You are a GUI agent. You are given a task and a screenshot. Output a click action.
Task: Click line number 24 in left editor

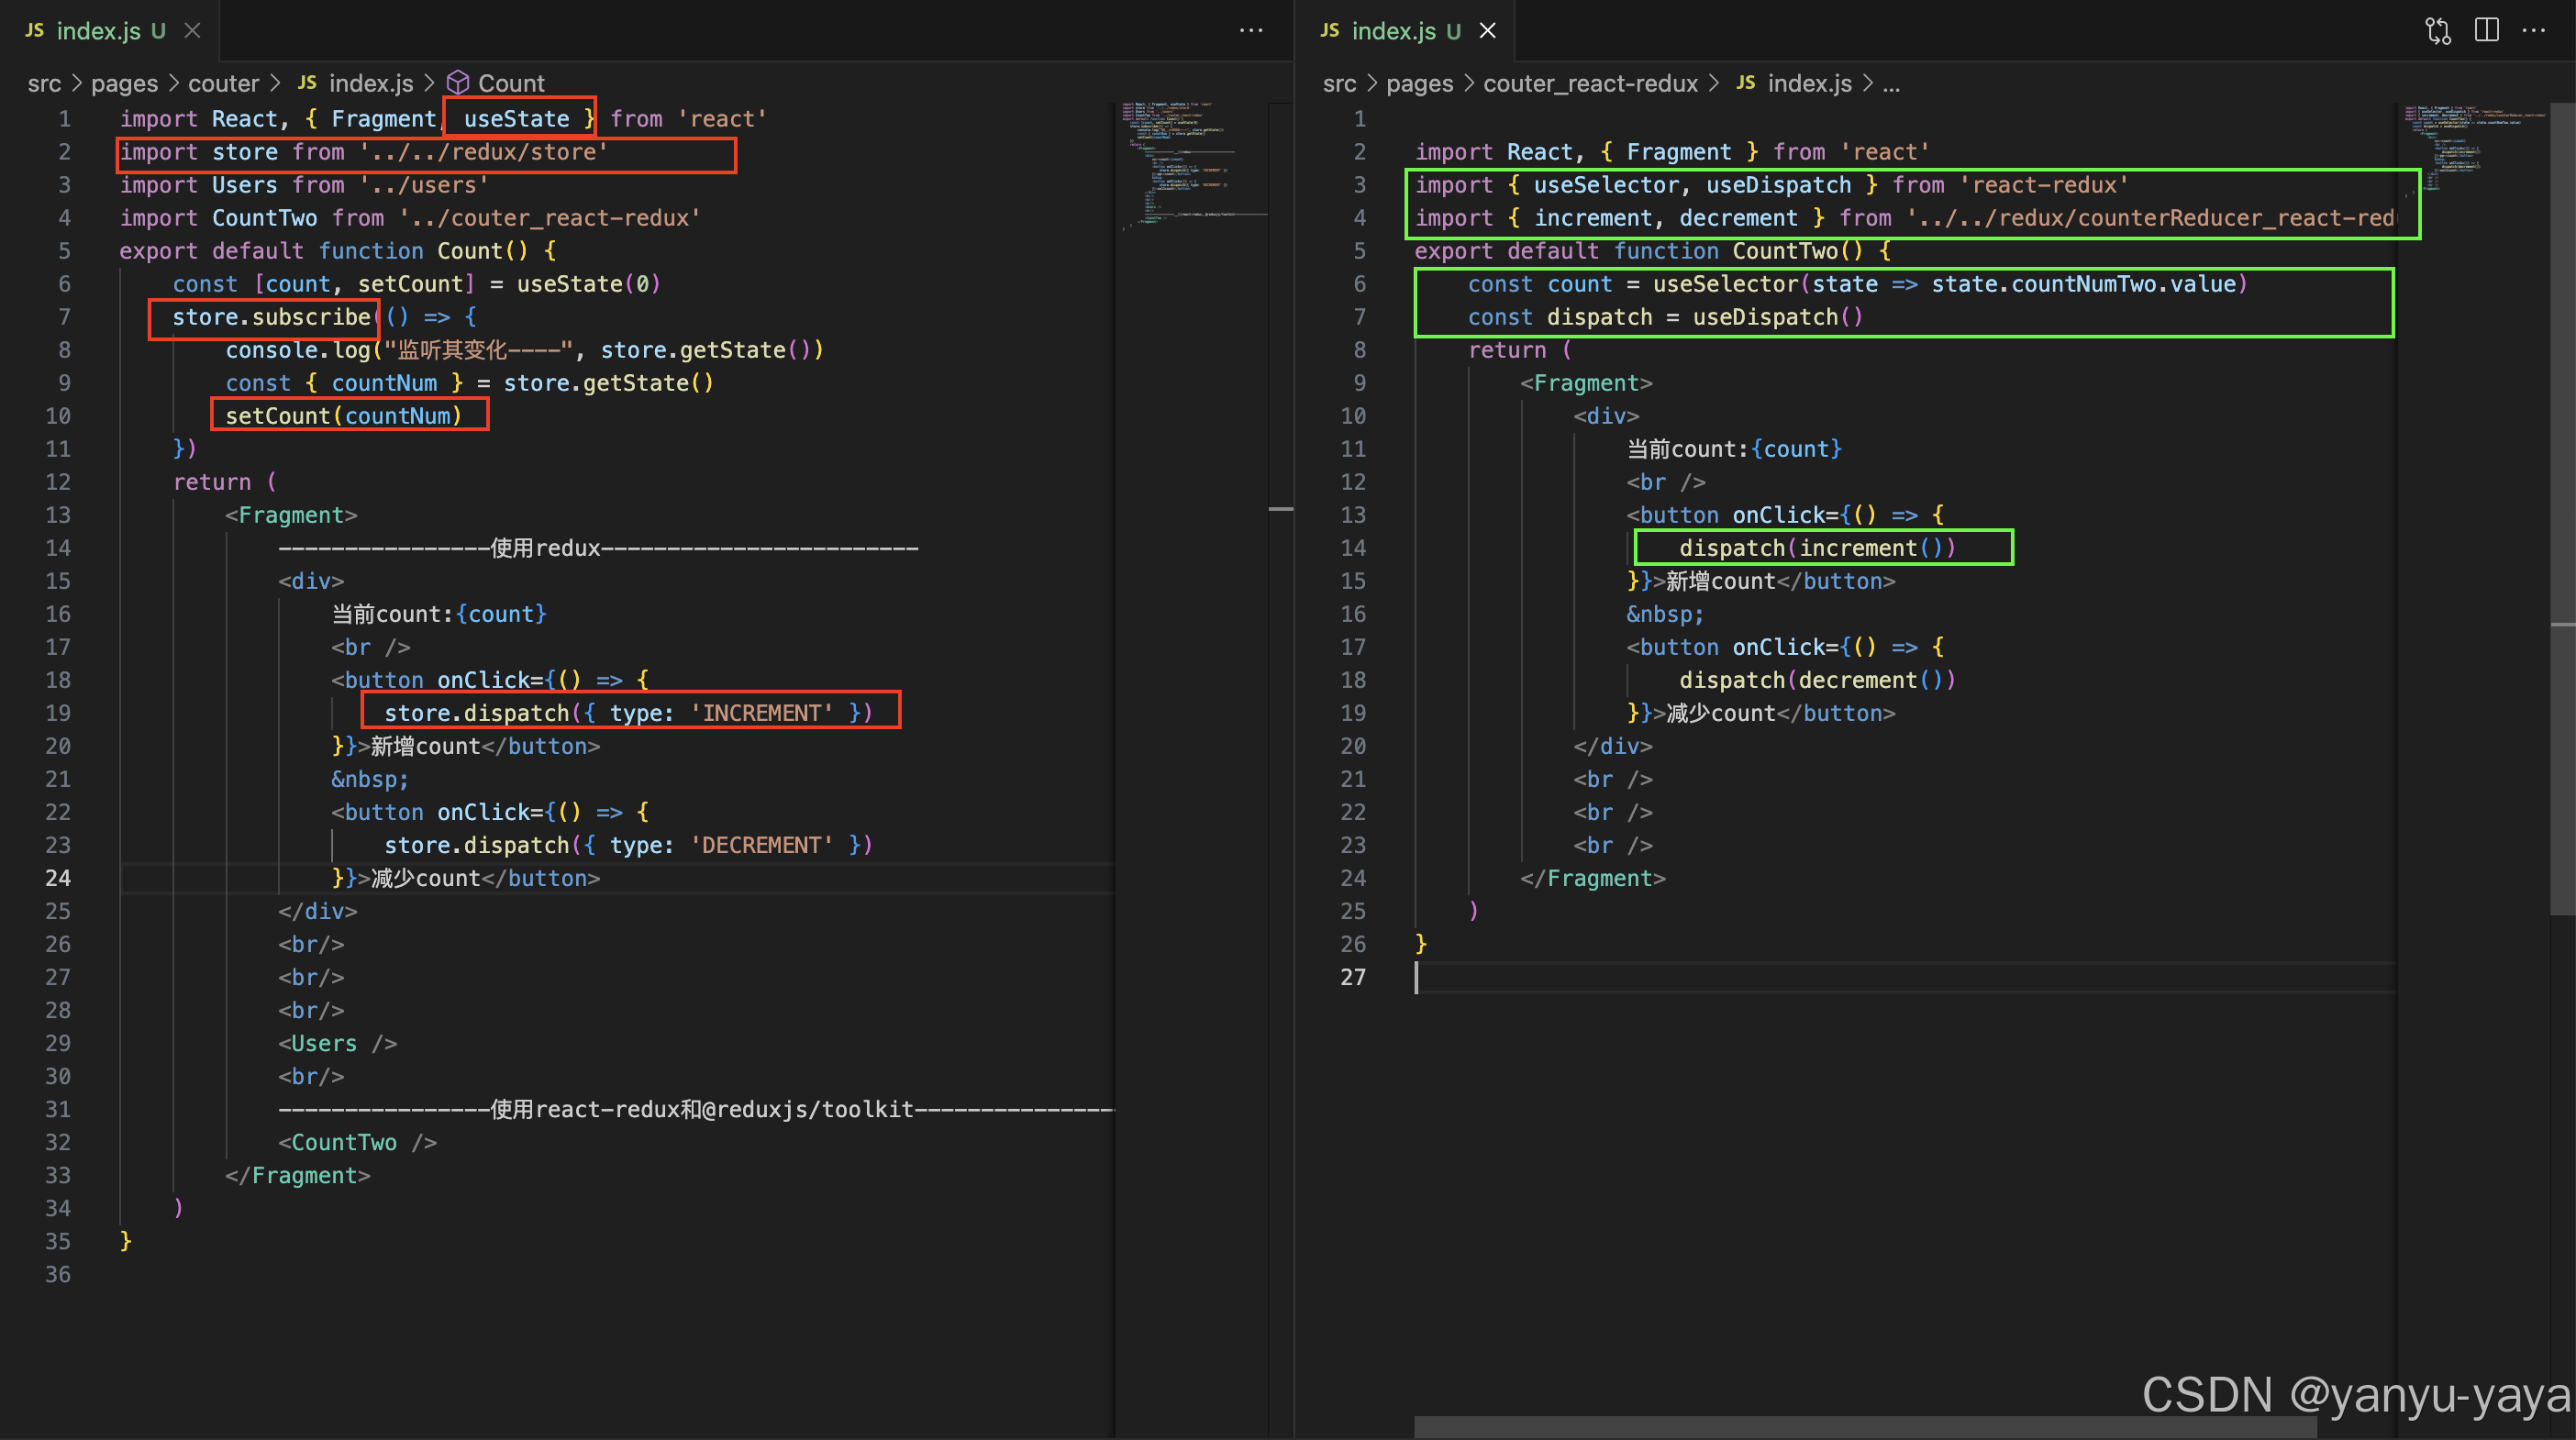[x=58, y=878]
